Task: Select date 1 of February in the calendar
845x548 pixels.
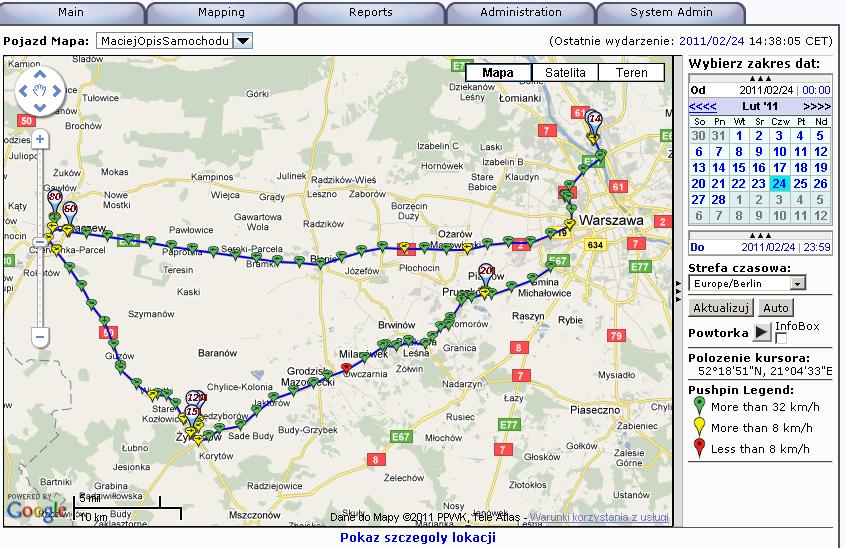Action: [739, 136]
